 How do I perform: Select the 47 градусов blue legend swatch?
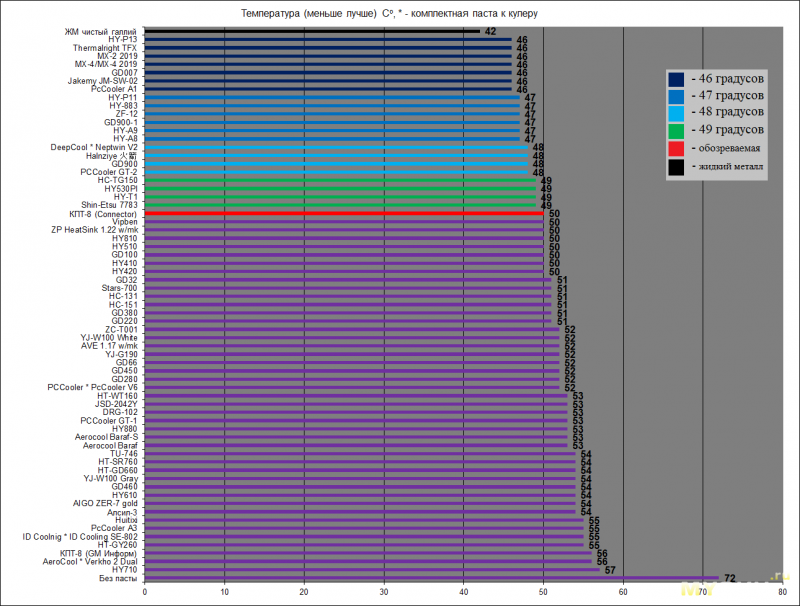(x=677, y=95)
